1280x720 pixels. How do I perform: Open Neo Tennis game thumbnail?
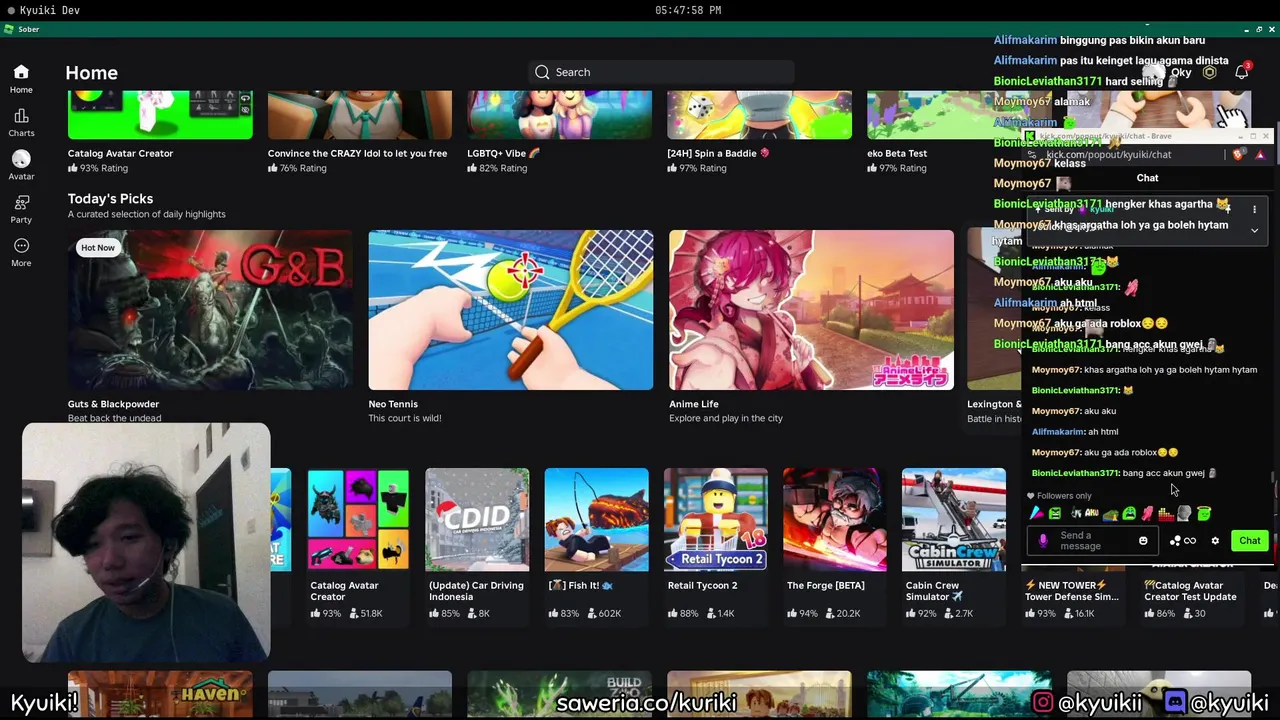[511, 310]
